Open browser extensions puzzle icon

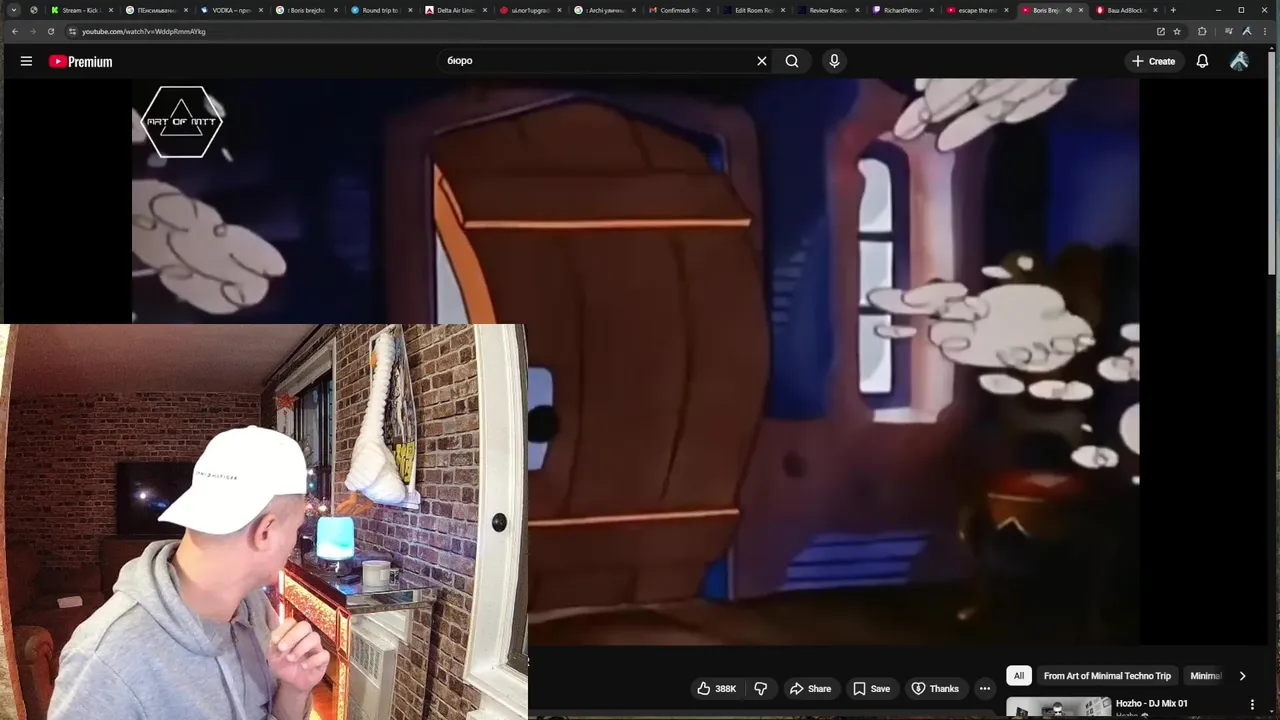click(1202, 31)
